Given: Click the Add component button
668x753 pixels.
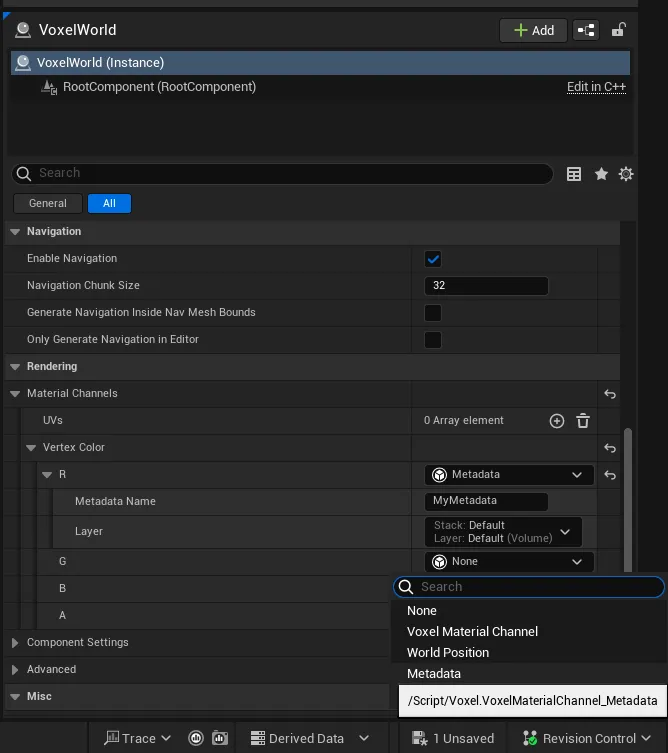Looking at the screenshot, I should (x=533, y=30).
